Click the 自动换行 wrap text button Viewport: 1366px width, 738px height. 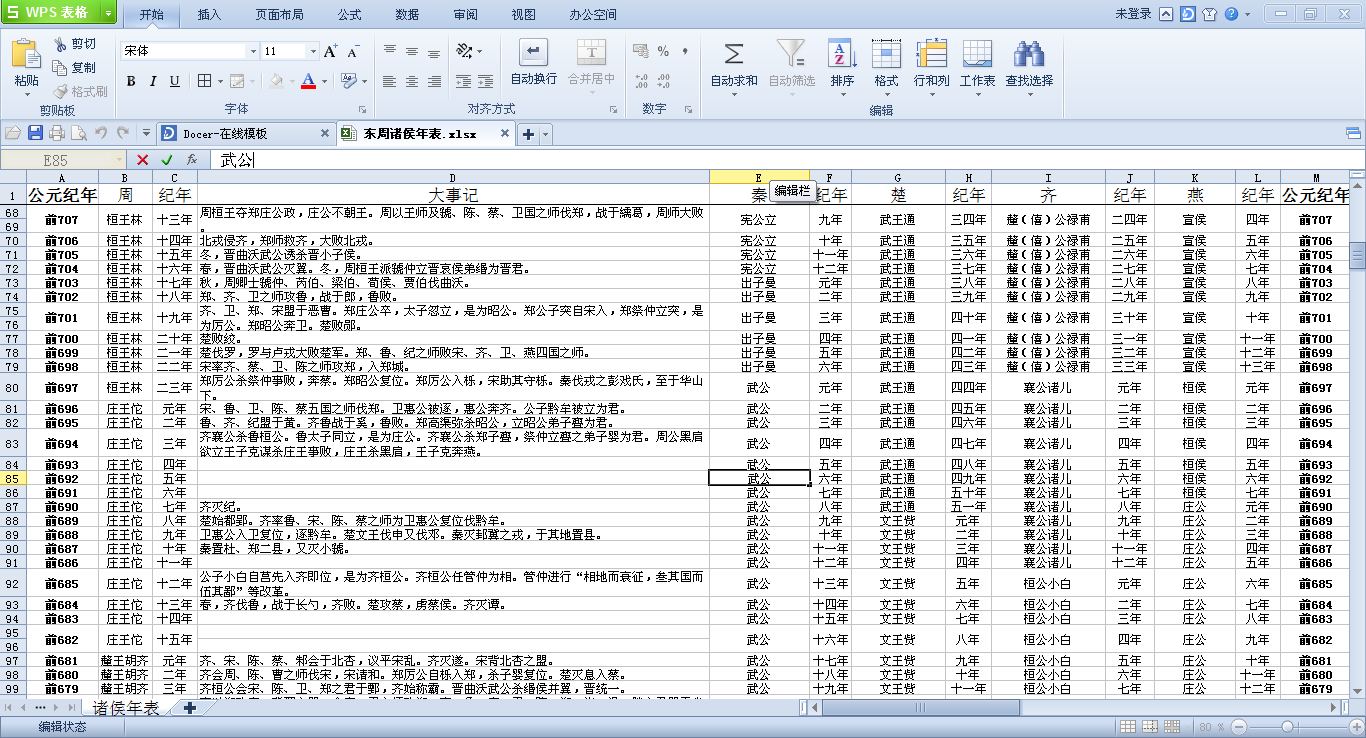click(x=533, y=55)
